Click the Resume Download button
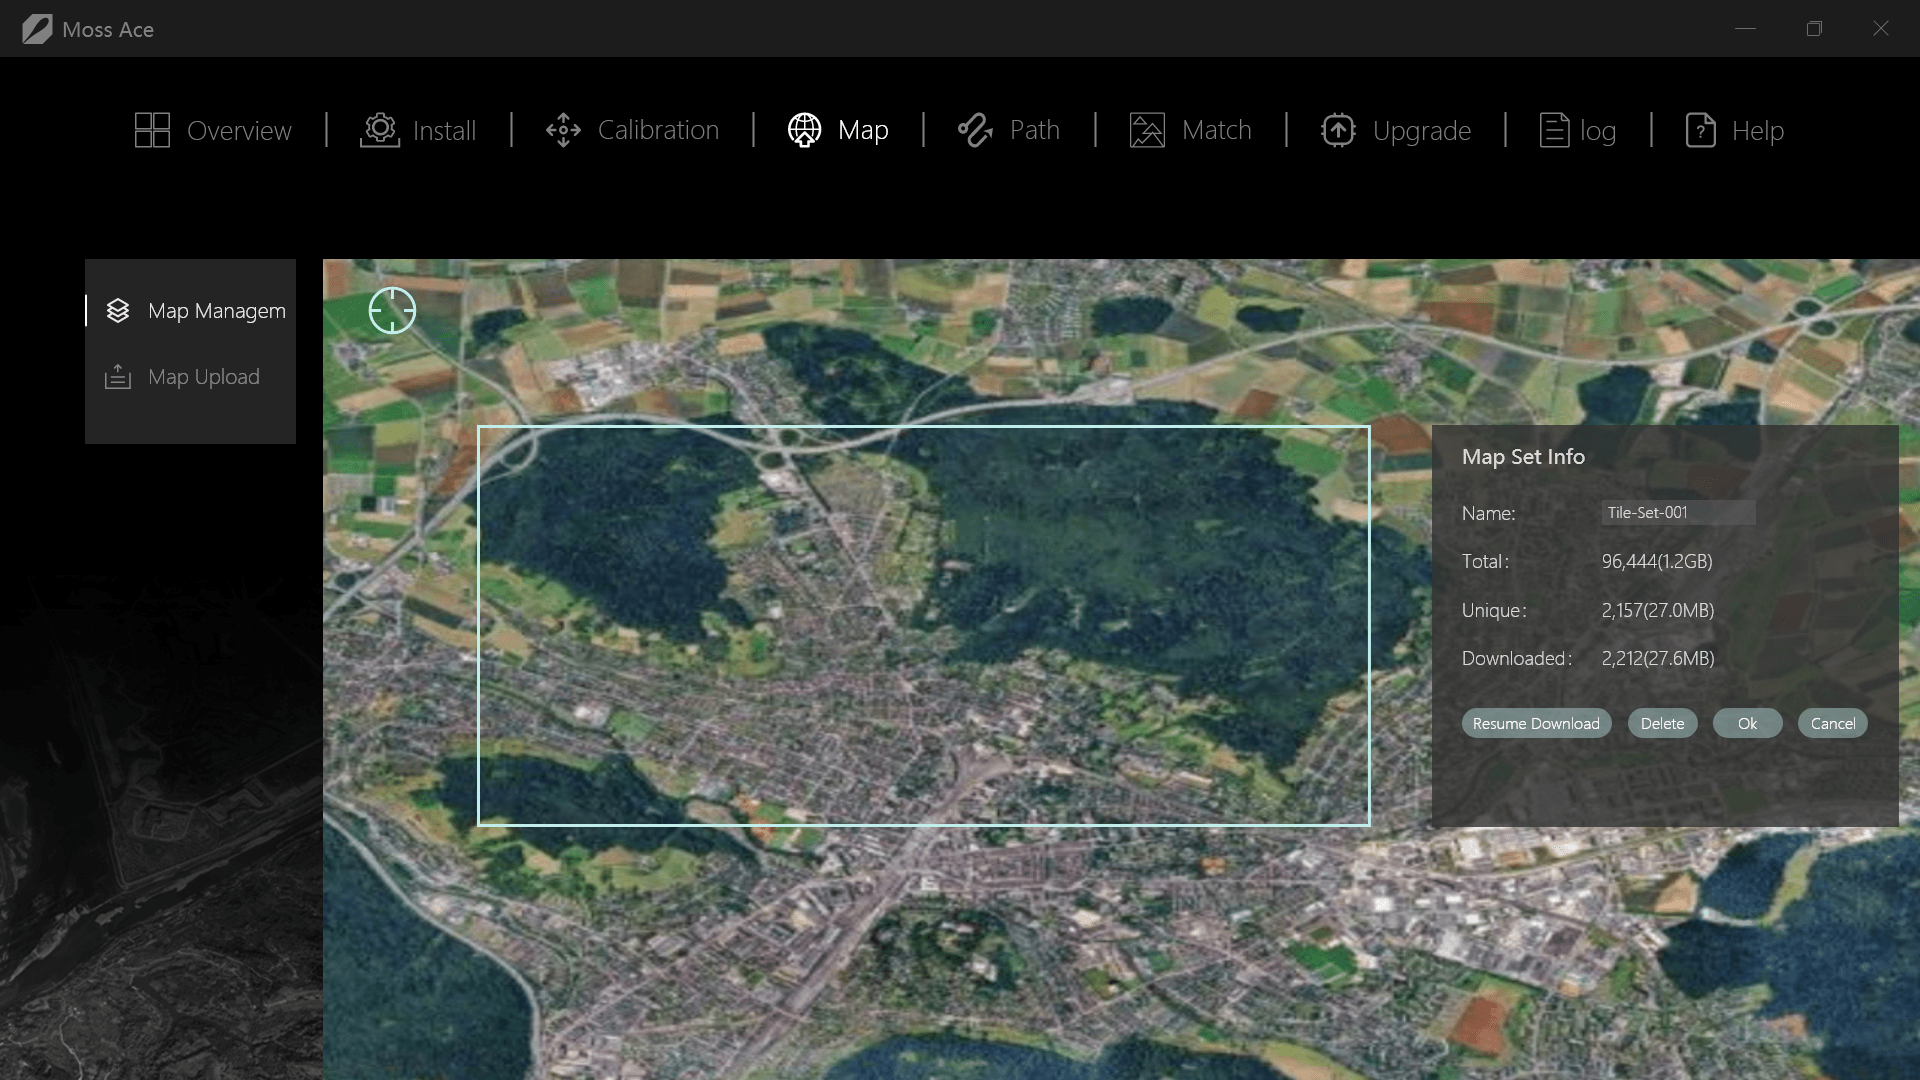 (1536, 723)
